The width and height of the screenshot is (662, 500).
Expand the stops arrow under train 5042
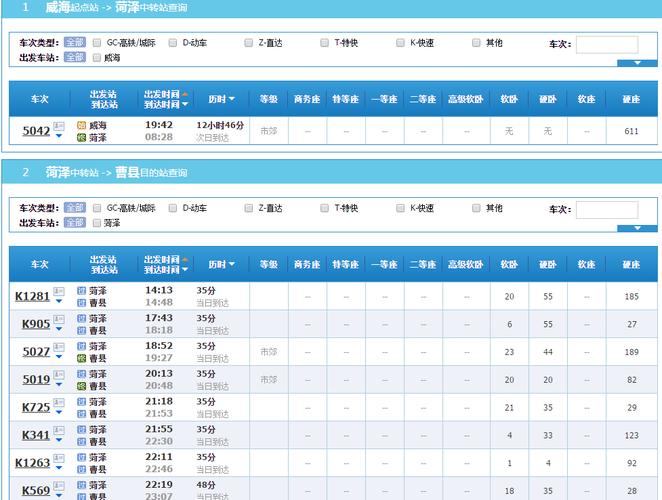(x=59, y=136)
